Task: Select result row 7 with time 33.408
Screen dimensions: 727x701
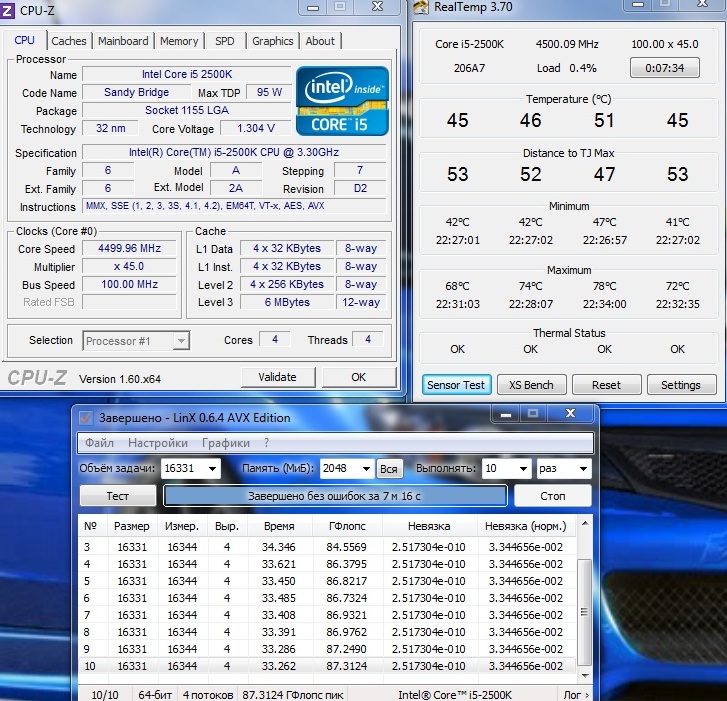Action: pos(327,615)
